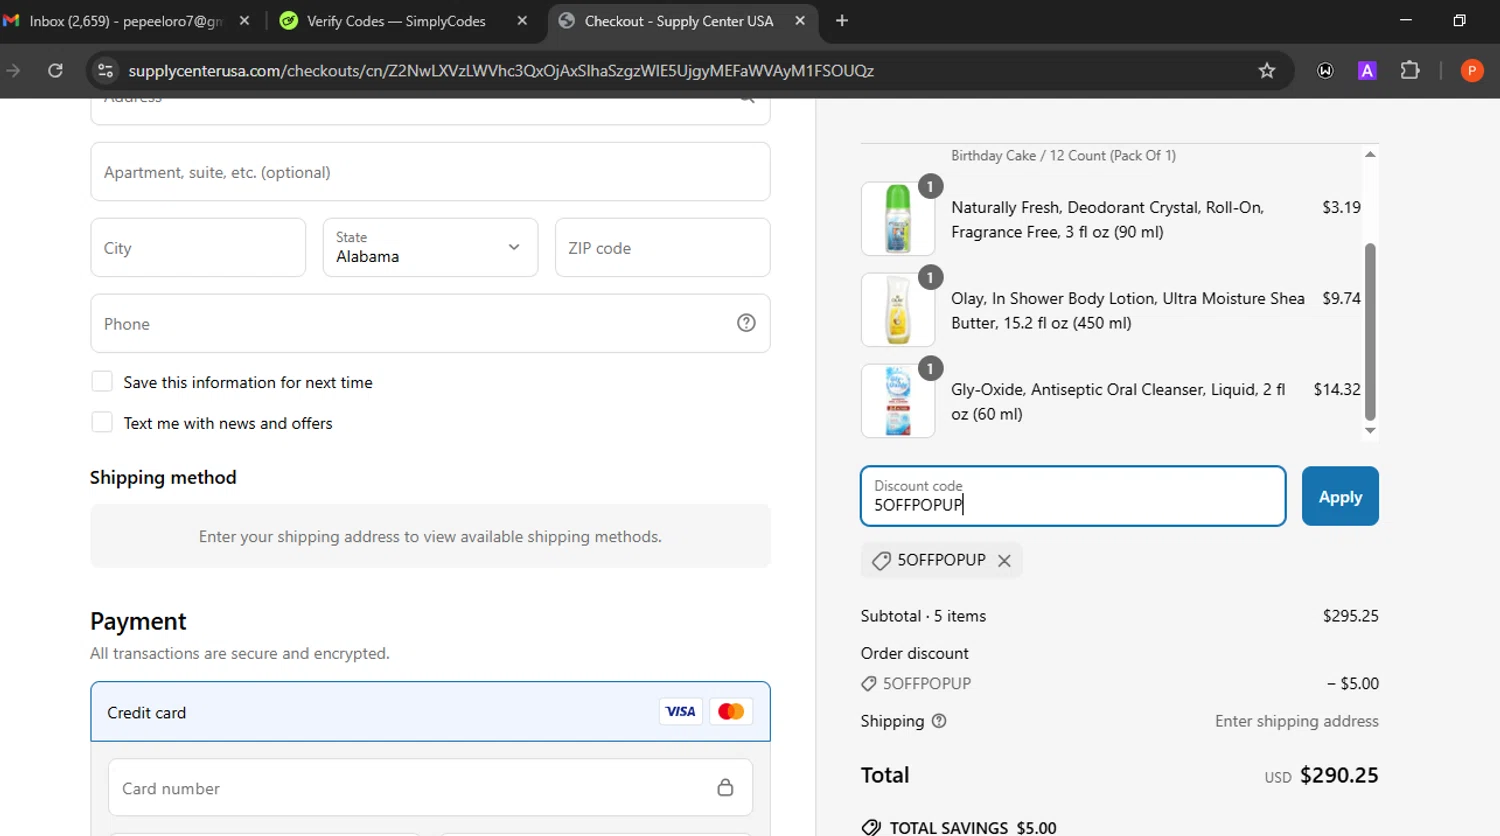Click the Shipping method heading
This screenshot has height=836, width=1500.
coord(163,478)
